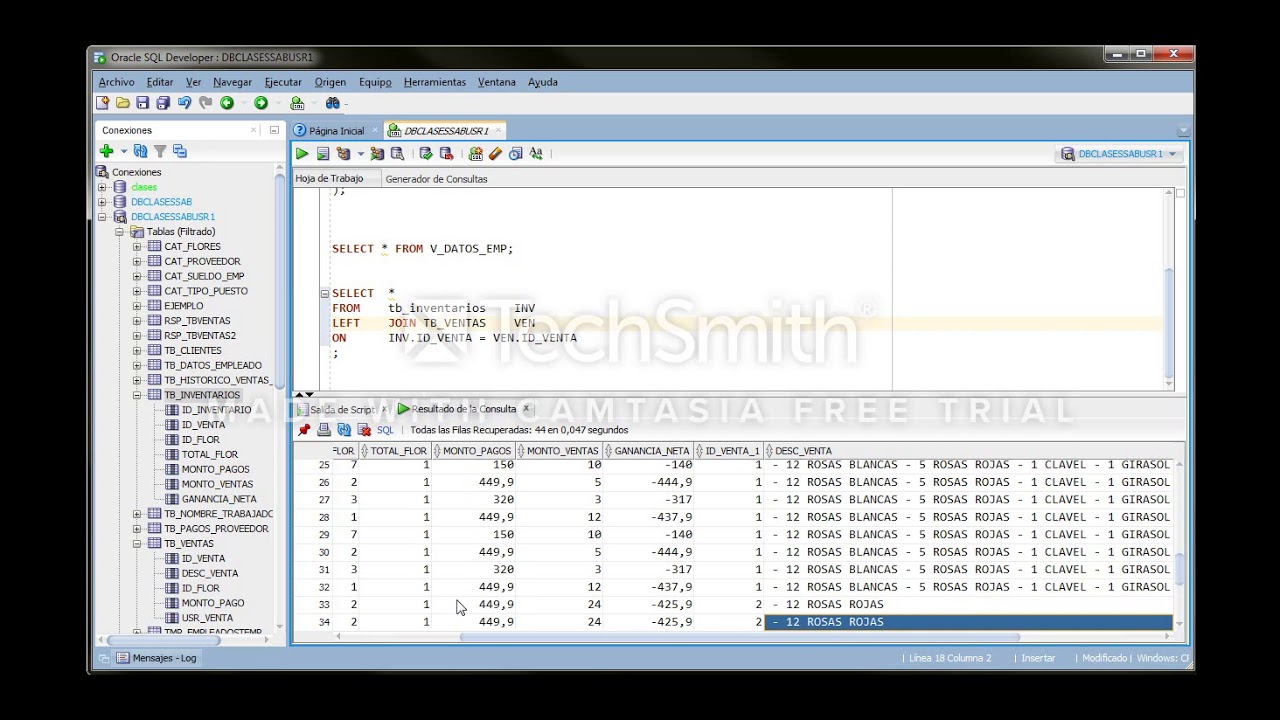Image resolution: width=1280 pixels, height=720 pixels.
Task: Open the Explain Plan dropdown arrow
Action: (360, 154)
